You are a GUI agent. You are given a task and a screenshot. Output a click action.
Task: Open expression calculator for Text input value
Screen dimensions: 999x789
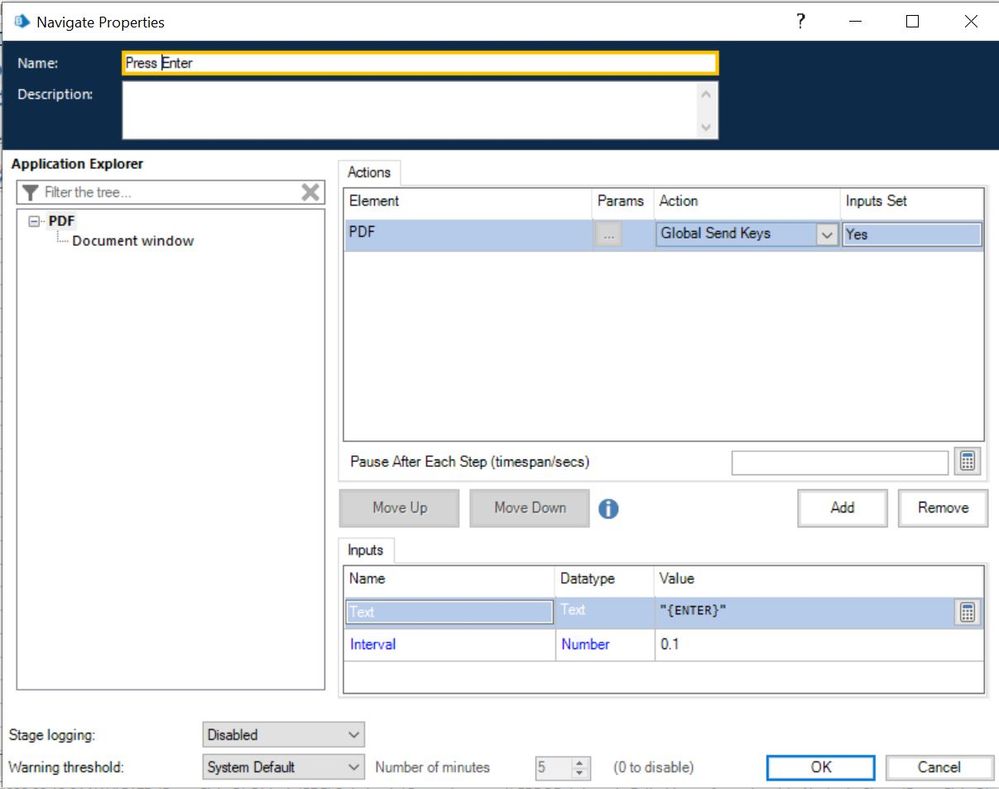tap(967, 613)
